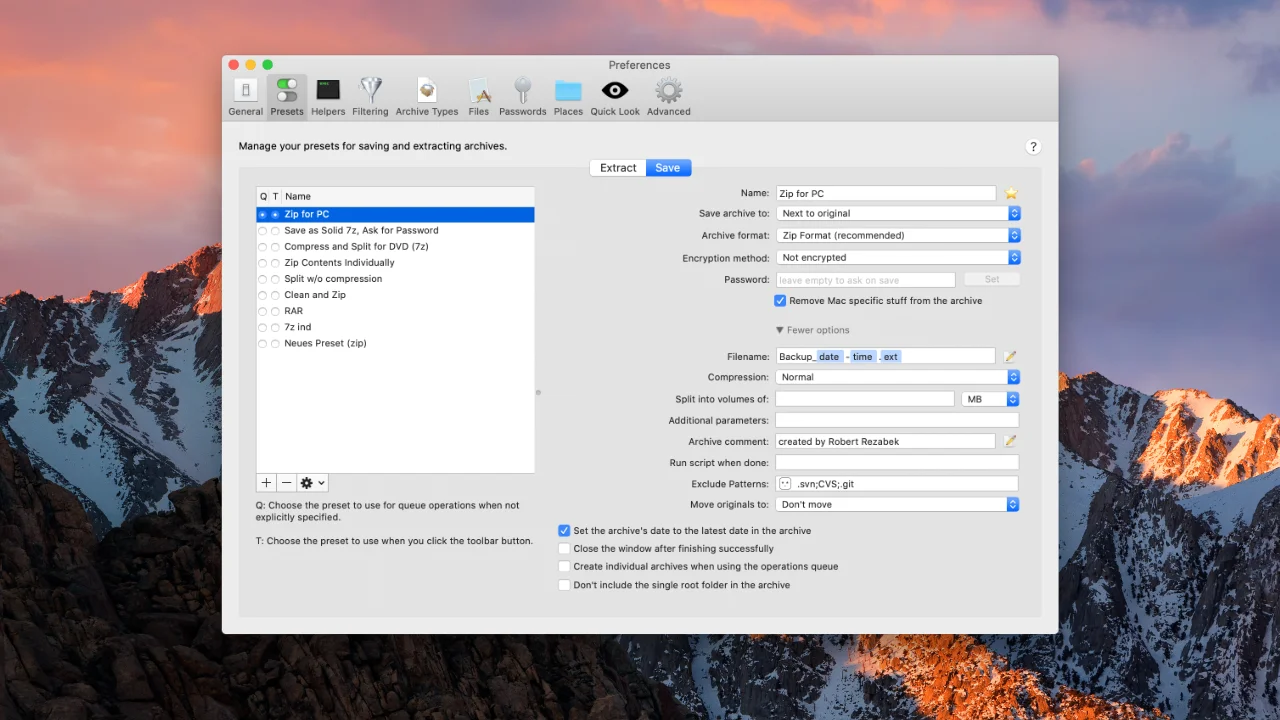Select T radio for Save as Solid 7z
The width and height of the screenshot is (1280, 720).
coord(275,231)
